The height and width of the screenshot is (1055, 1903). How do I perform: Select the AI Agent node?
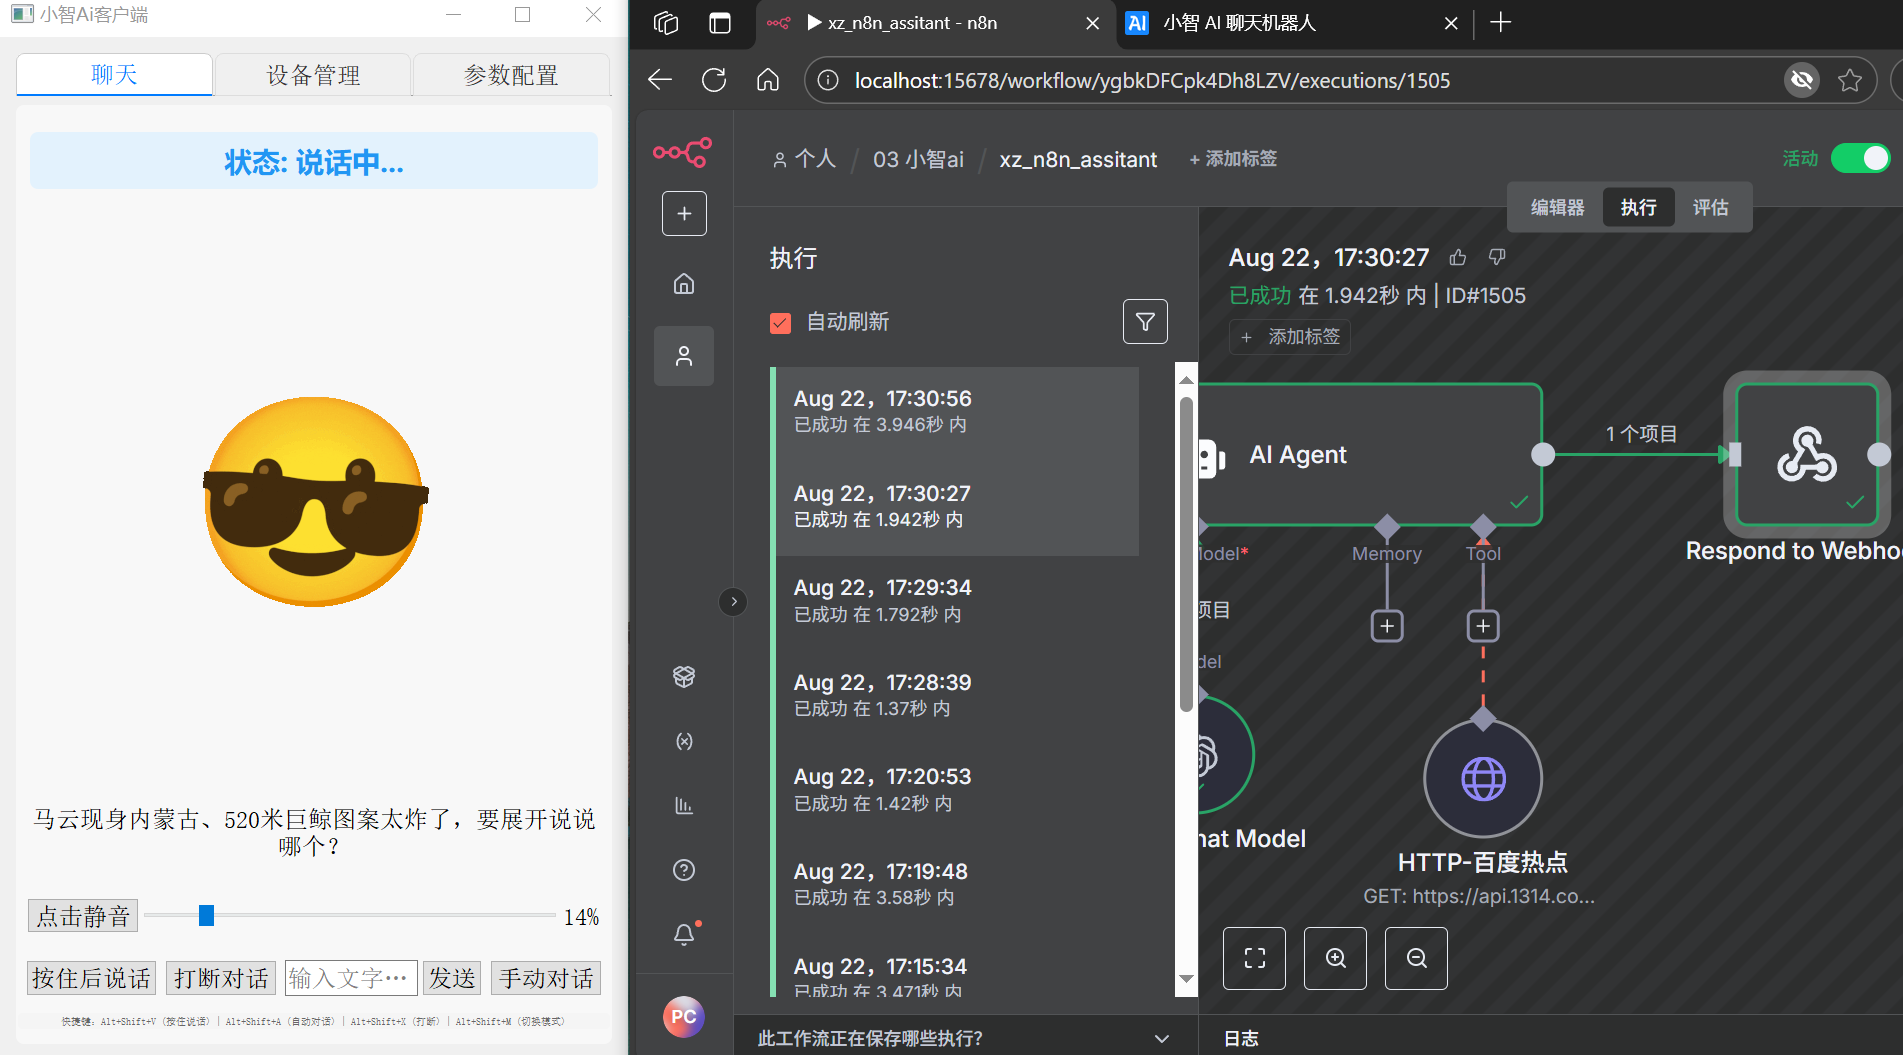pos(1370,455)
